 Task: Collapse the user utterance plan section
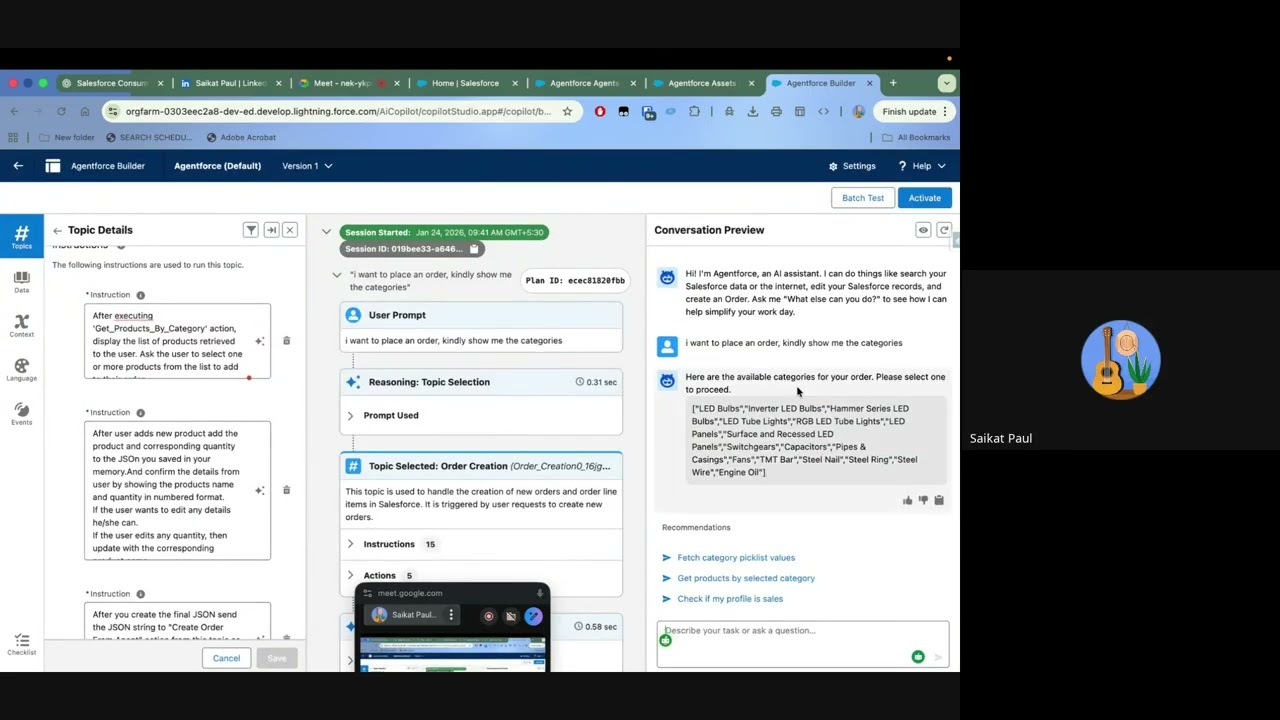point(337,275)
